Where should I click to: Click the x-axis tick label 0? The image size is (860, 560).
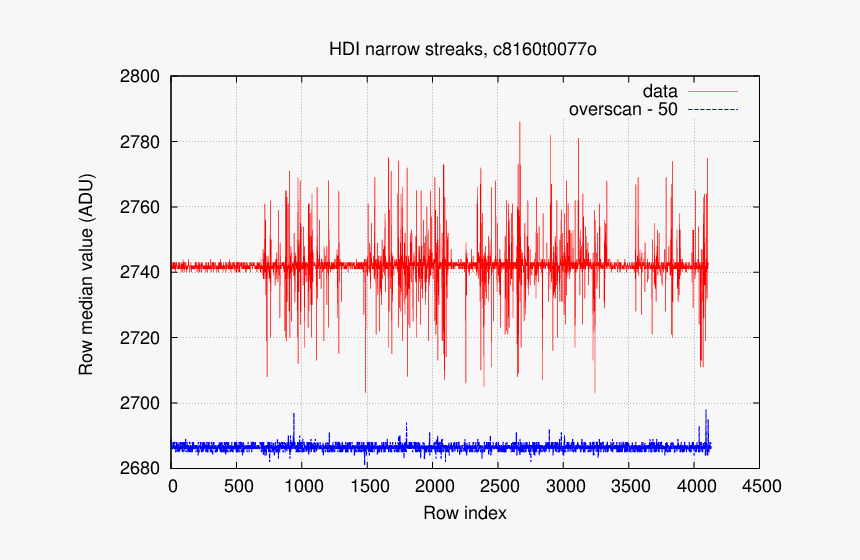(x=172, y=486)
